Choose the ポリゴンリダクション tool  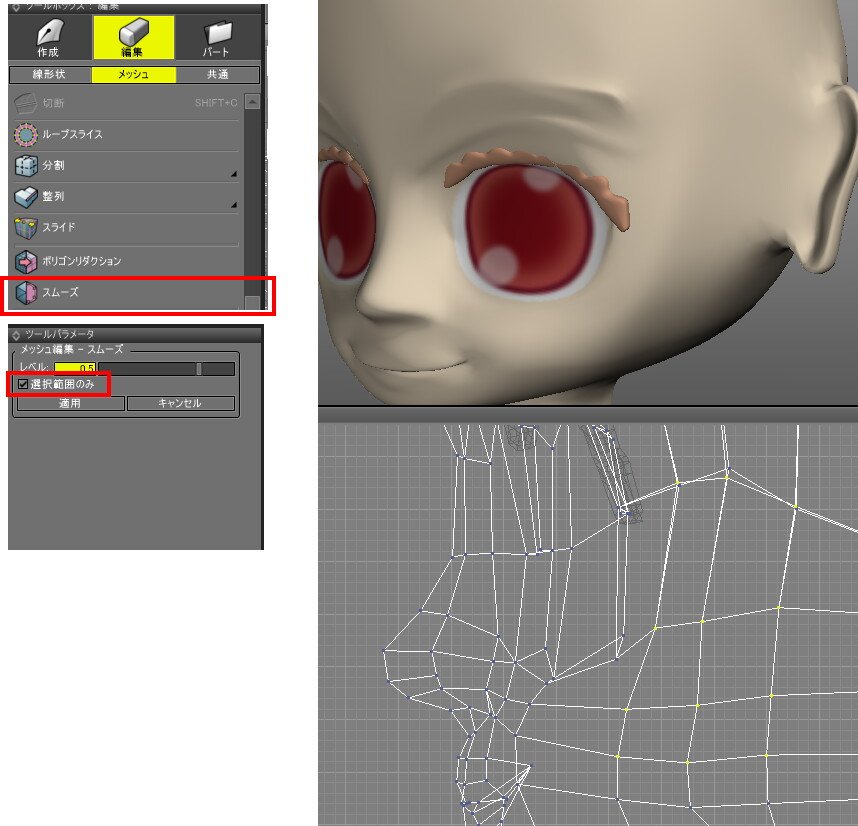126,261
